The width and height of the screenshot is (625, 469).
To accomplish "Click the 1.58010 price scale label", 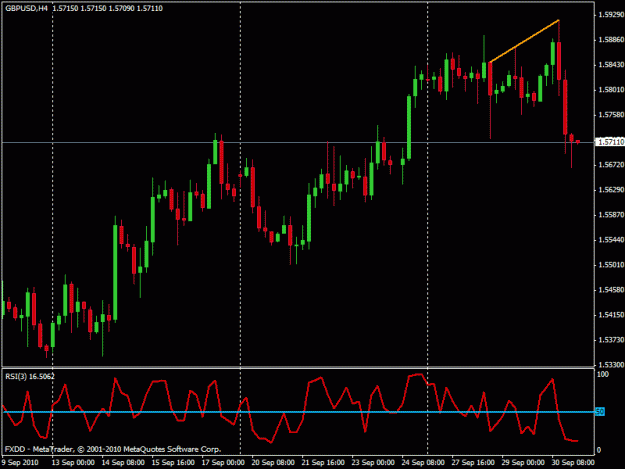I will click(x=611, y=90).
